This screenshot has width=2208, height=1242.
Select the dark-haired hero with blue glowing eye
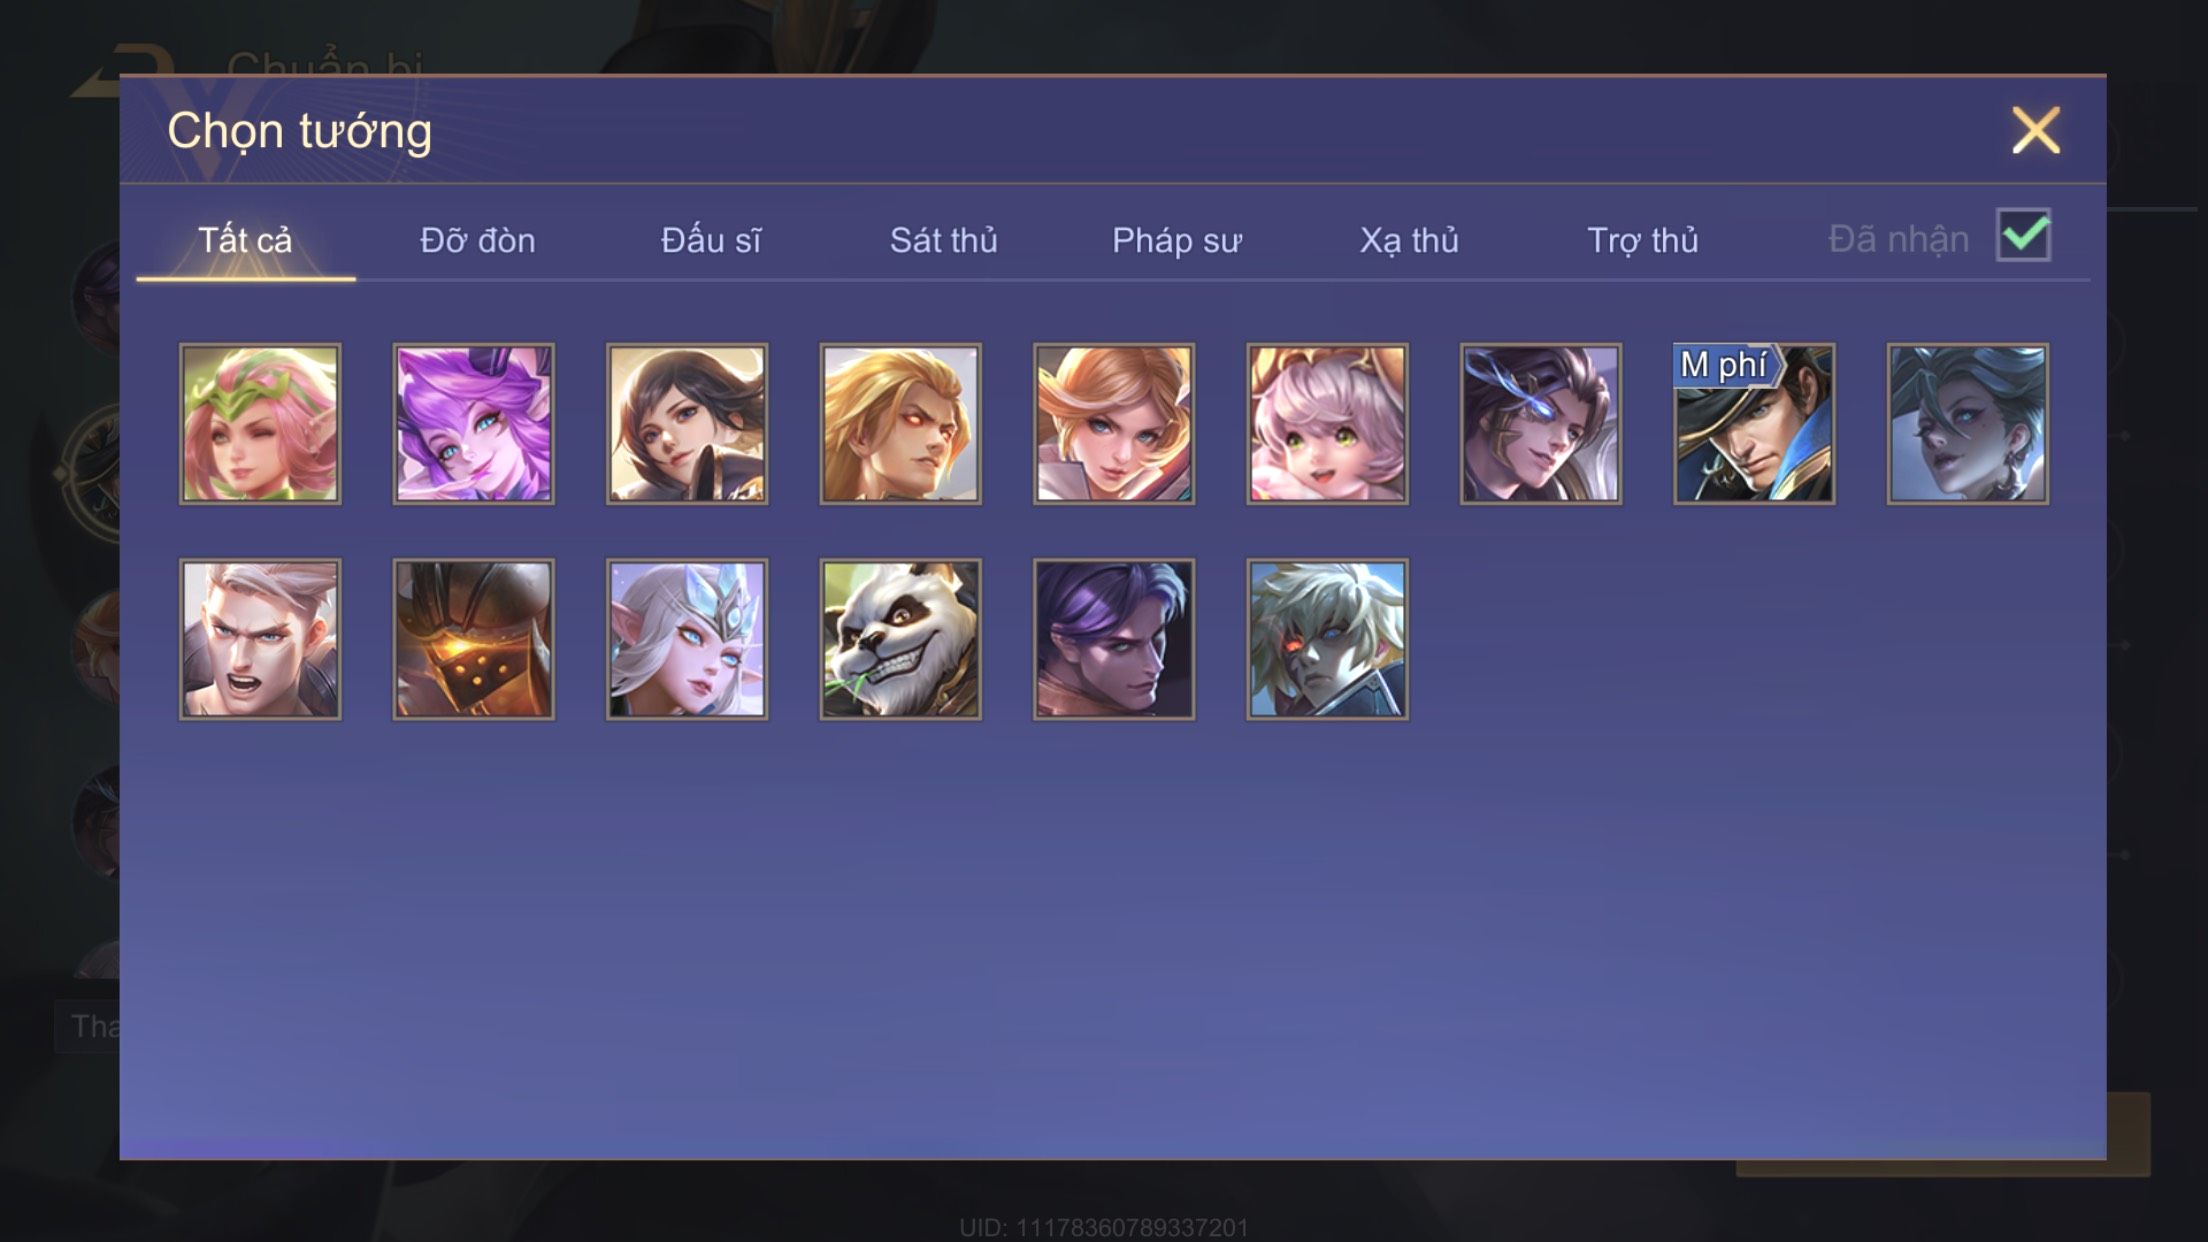click(1541, 424)
